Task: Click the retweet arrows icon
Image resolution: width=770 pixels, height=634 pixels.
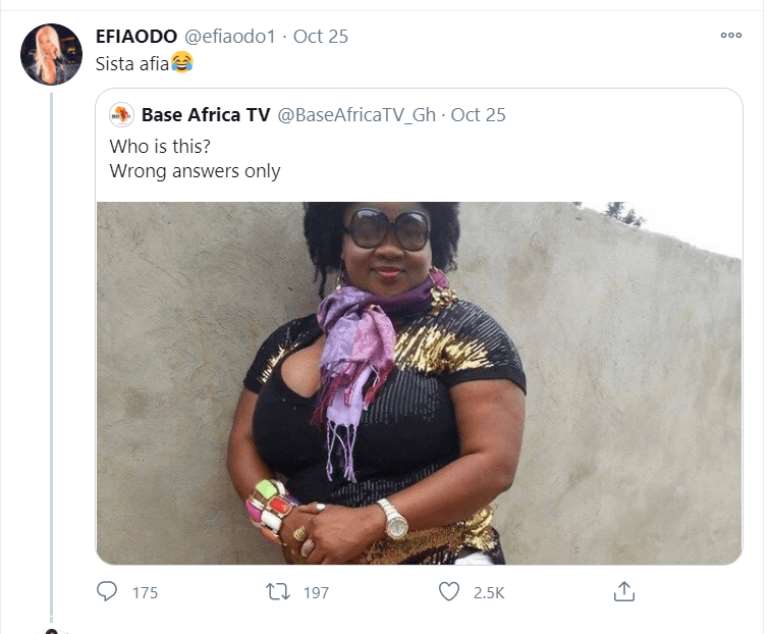Action: (278, 591)
